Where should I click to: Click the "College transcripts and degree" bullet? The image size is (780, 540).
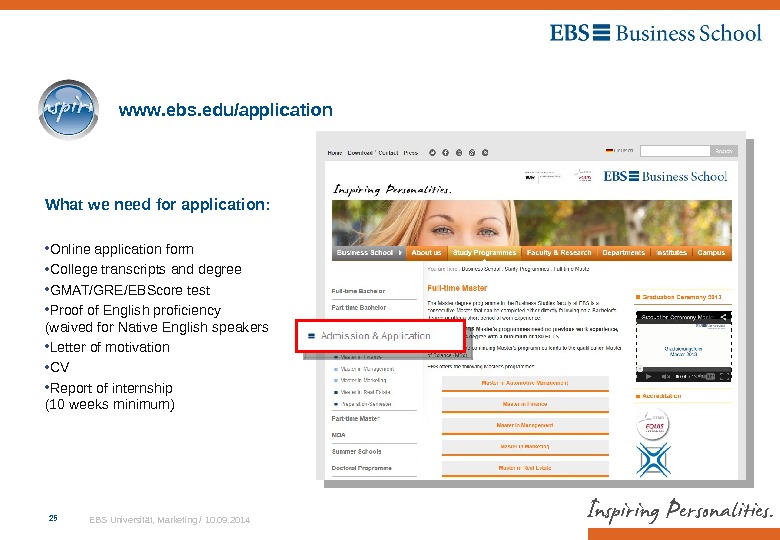click(x=146, y=270)
